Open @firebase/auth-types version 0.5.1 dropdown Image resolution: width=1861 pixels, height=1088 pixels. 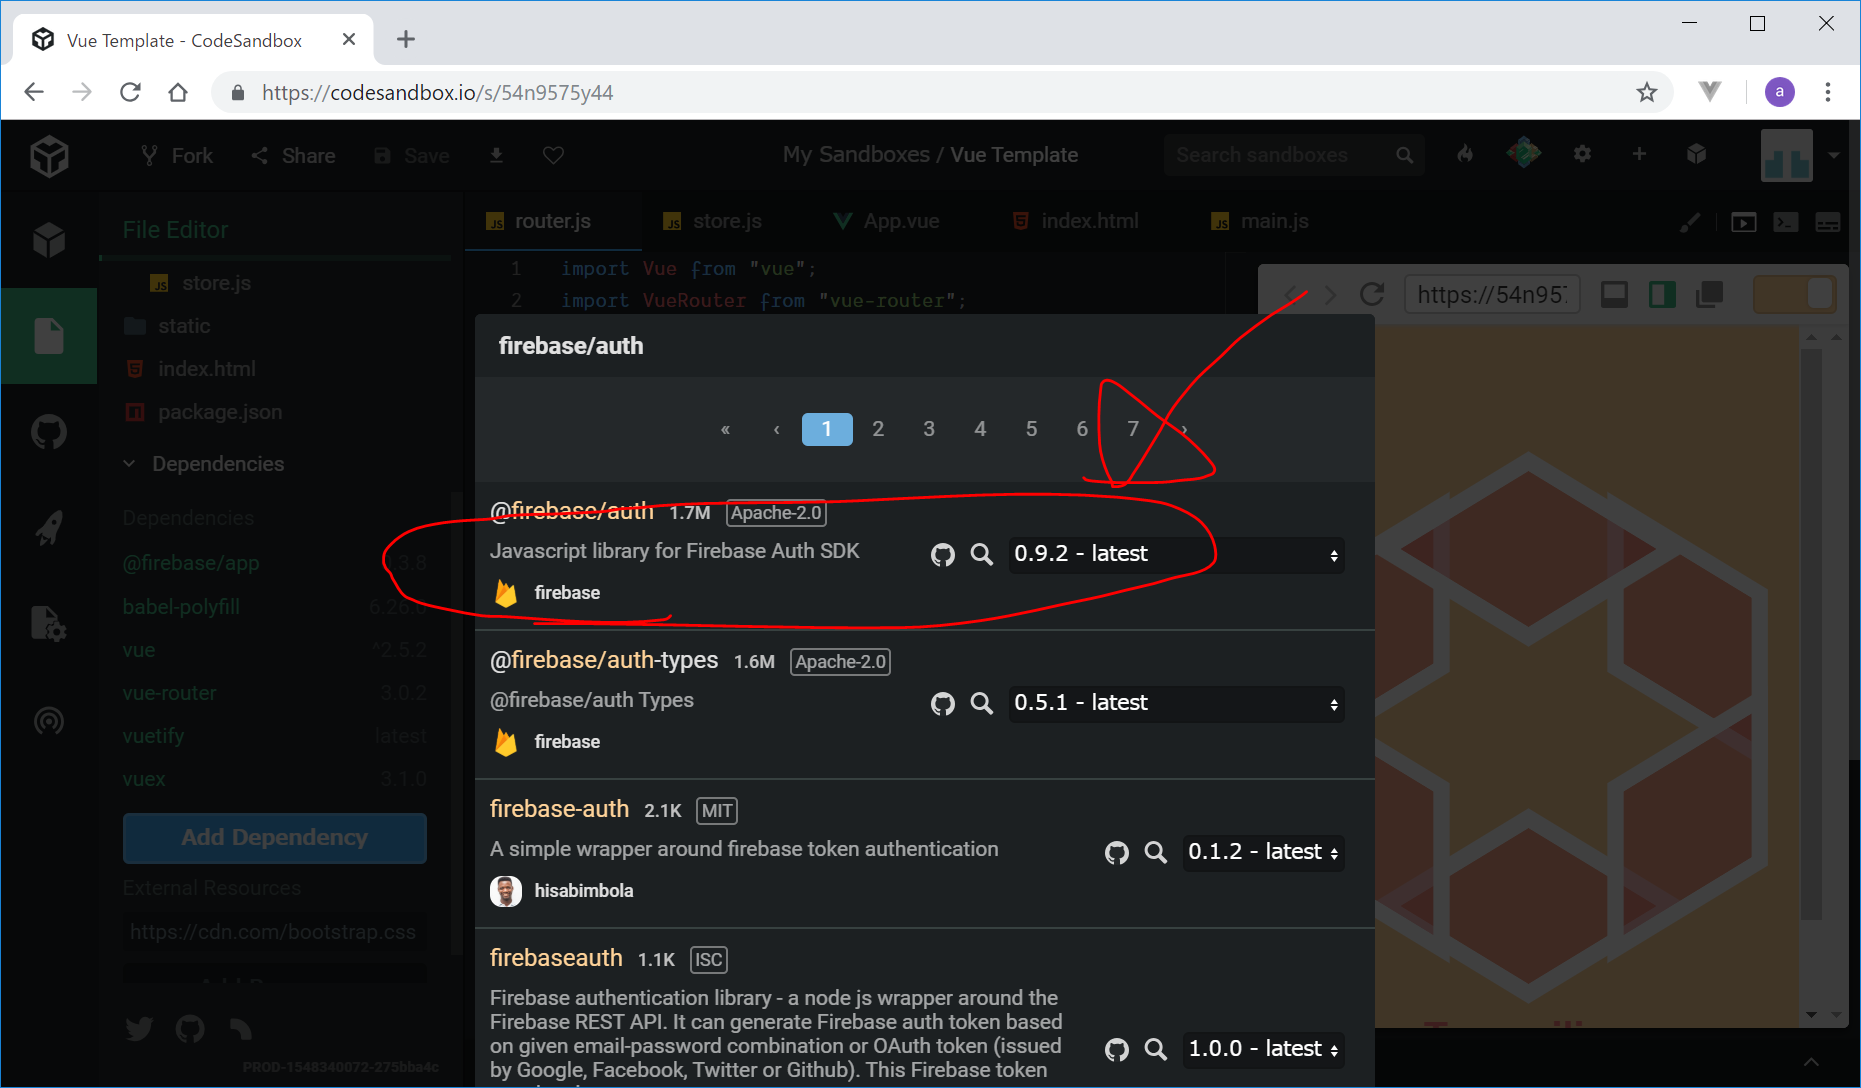coord(1176,704)
